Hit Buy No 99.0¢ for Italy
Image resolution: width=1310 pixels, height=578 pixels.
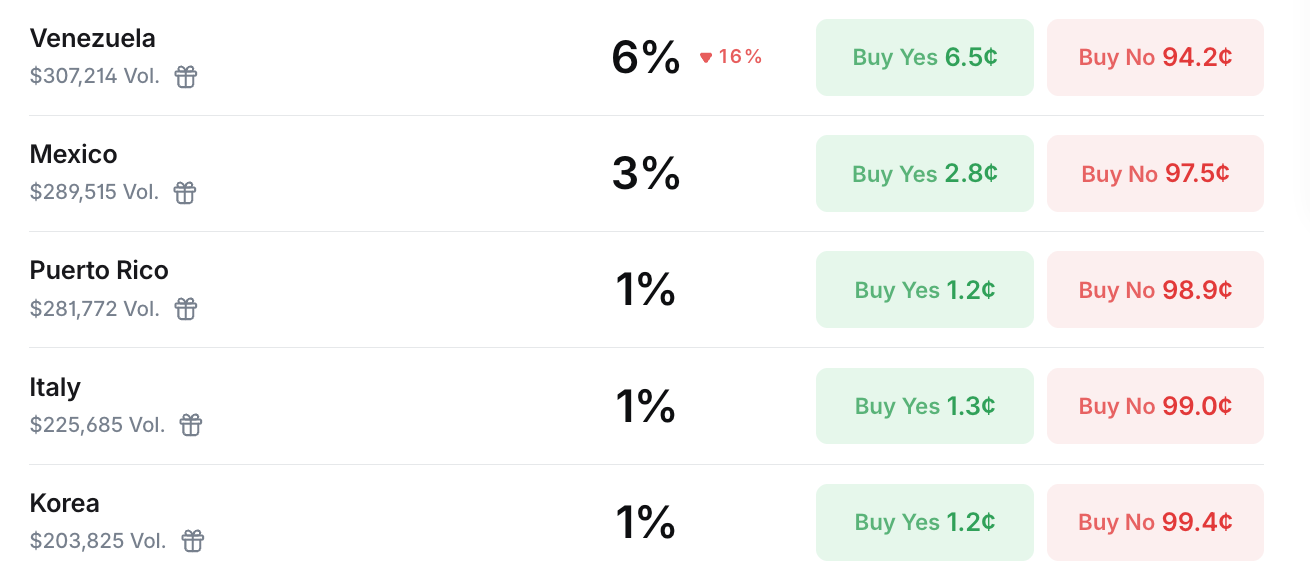(x=1155, y=406)
